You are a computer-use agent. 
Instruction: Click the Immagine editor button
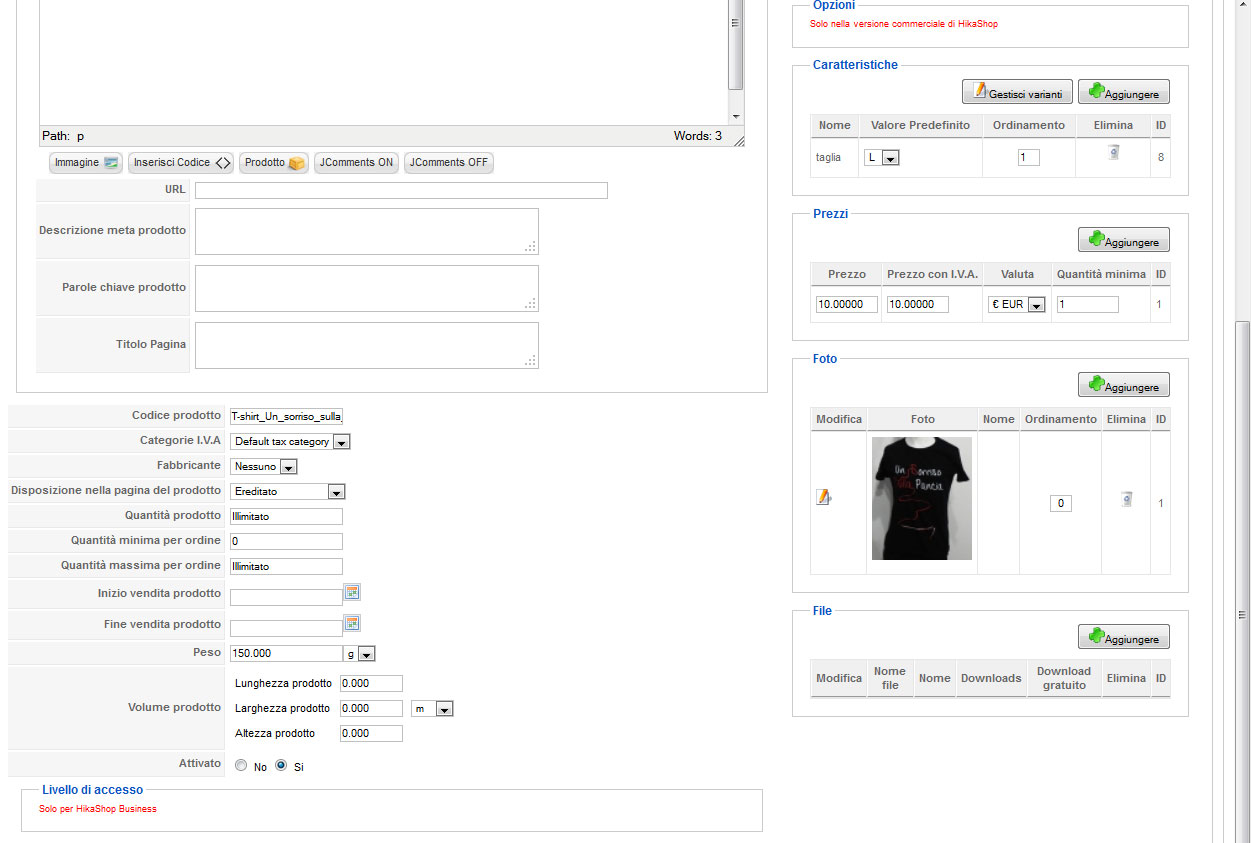click(87, 163)
